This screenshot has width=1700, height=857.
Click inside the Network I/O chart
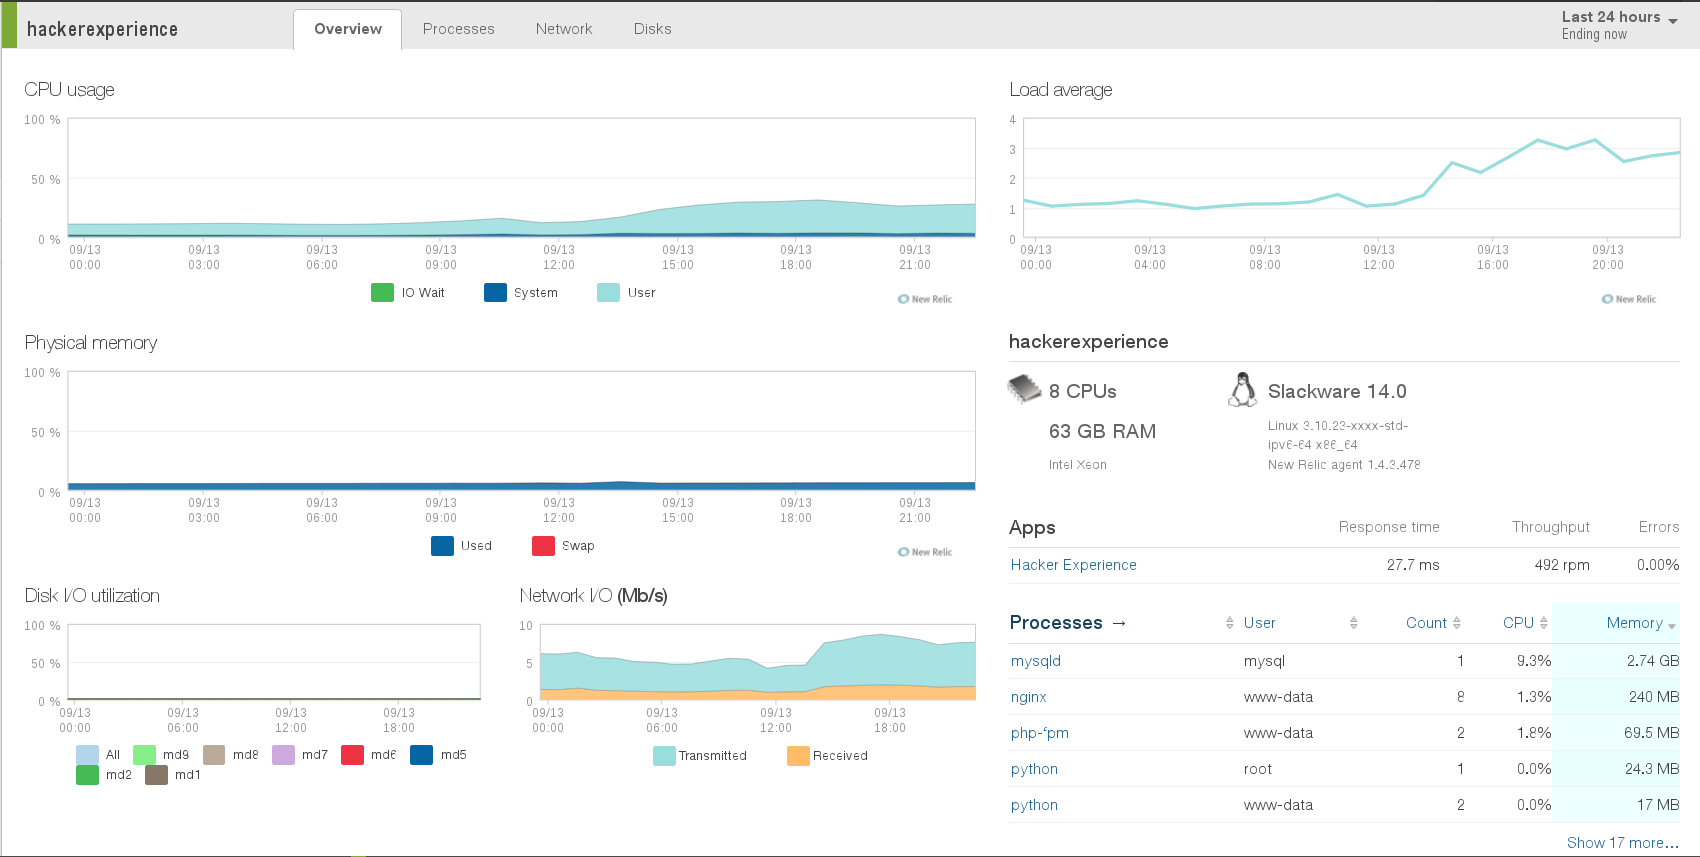click(758, 662)
